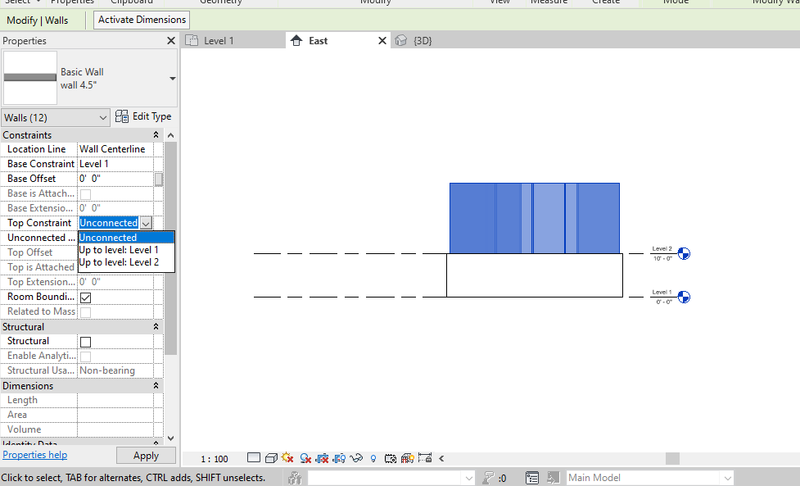Click Level 1 head bubble marker
Viewport: 800px width, 486px height.
(684, 297)
